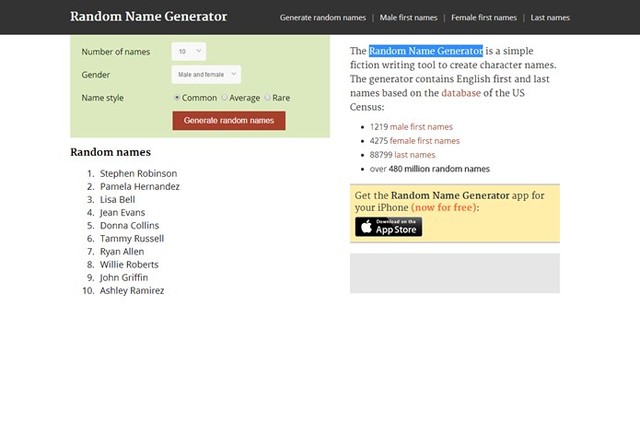Follow the database link
This screenshot has height=424, width=640.
pos(461,93)
